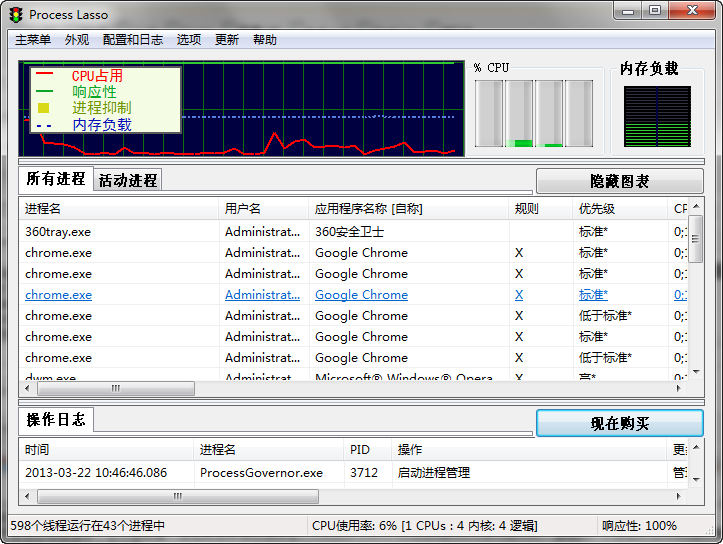This screenshot has height=544, width=723.
Task: Sort by 应用程序名称 [自称] column header
Action: (x=409, y=209)
